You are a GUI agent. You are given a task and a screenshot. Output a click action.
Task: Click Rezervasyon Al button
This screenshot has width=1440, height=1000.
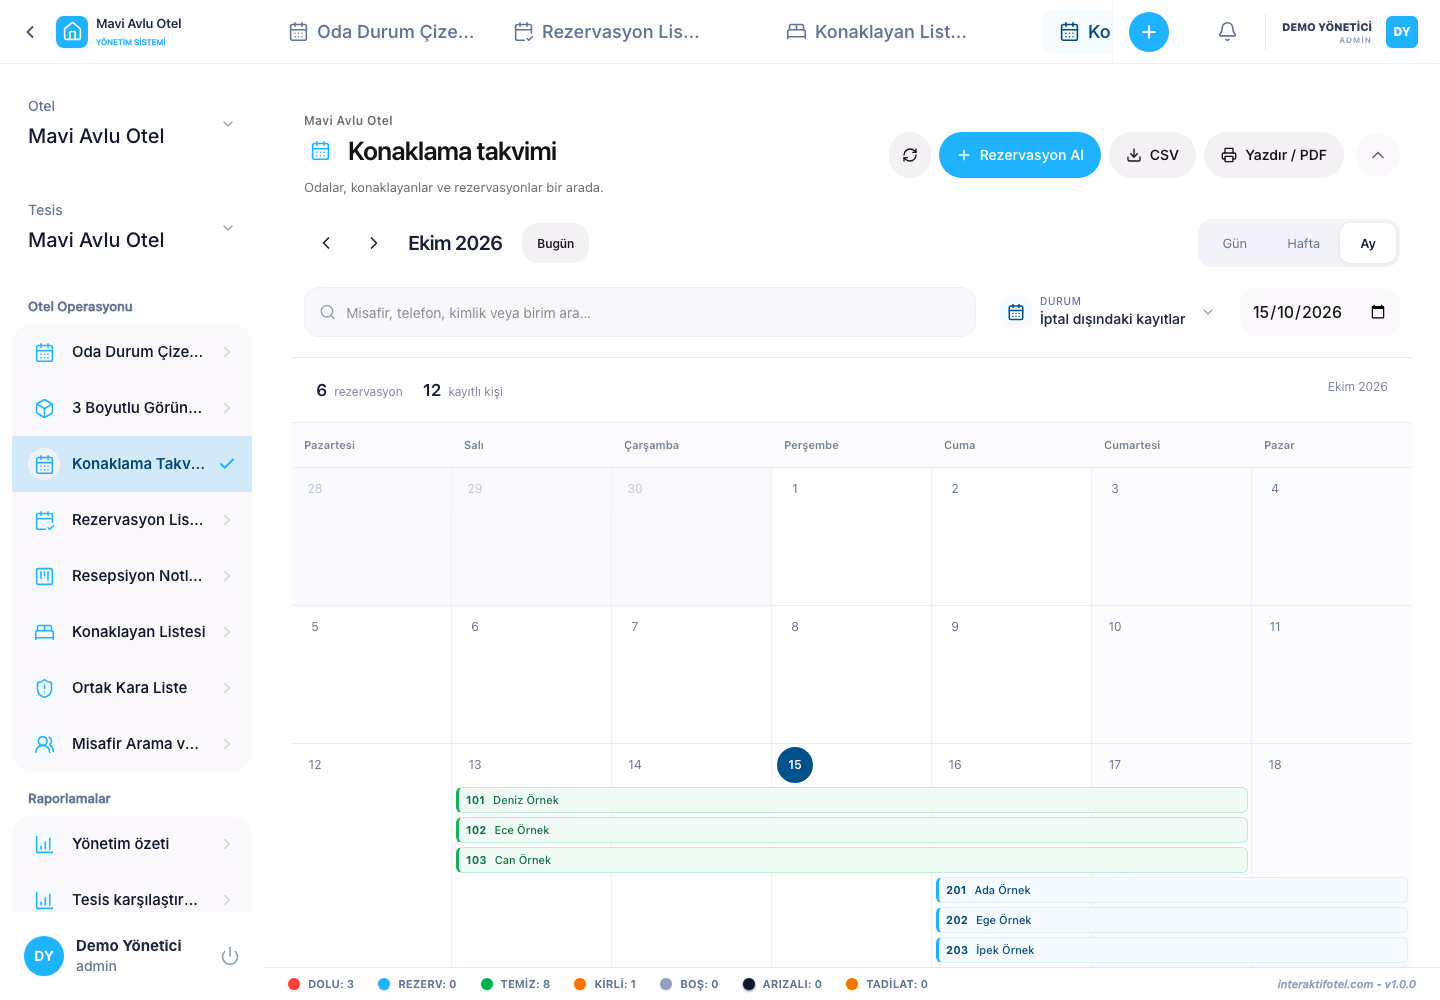(1020, 155)
